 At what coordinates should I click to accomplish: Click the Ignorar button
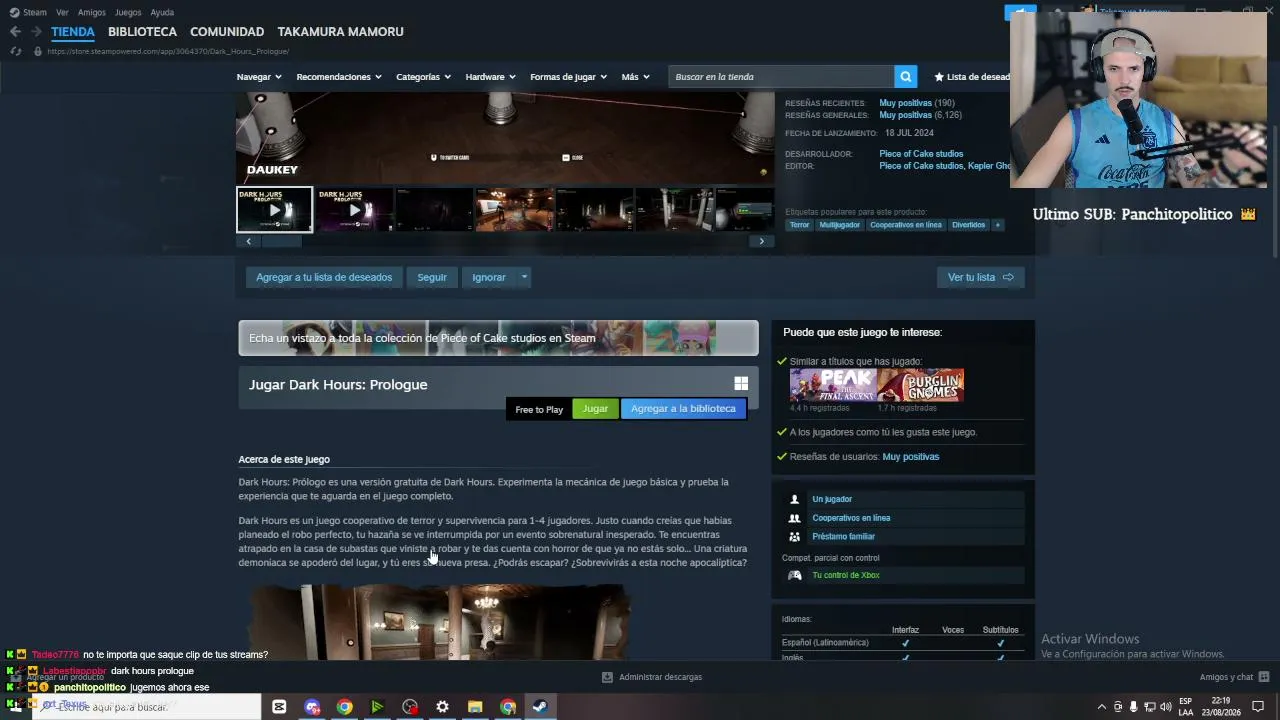coord(489,277)
